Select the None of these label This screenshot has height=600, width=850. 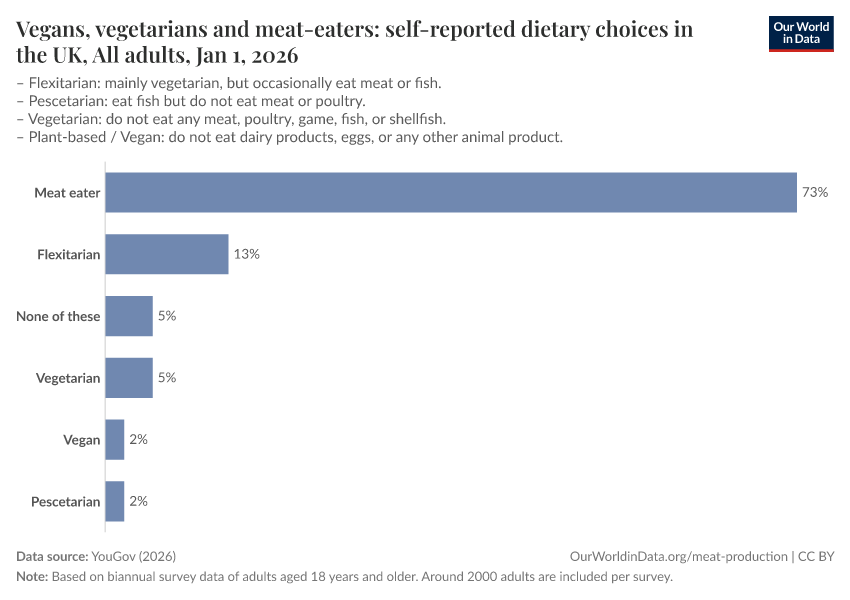tap(58, 317)
